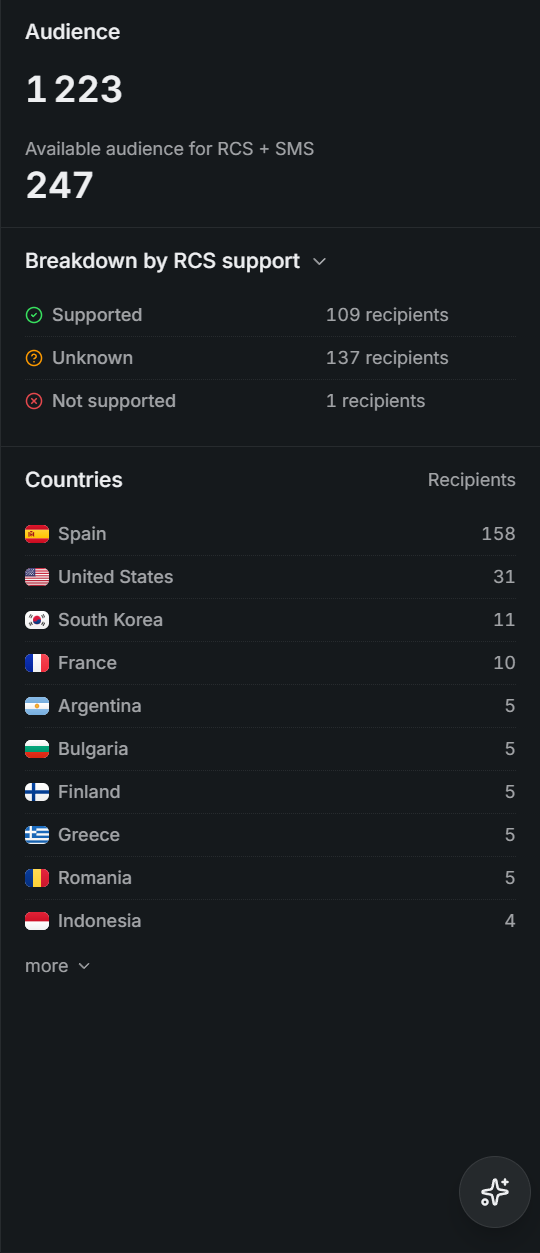Click the green Supported checkmark icon

(x=34, y=315)
